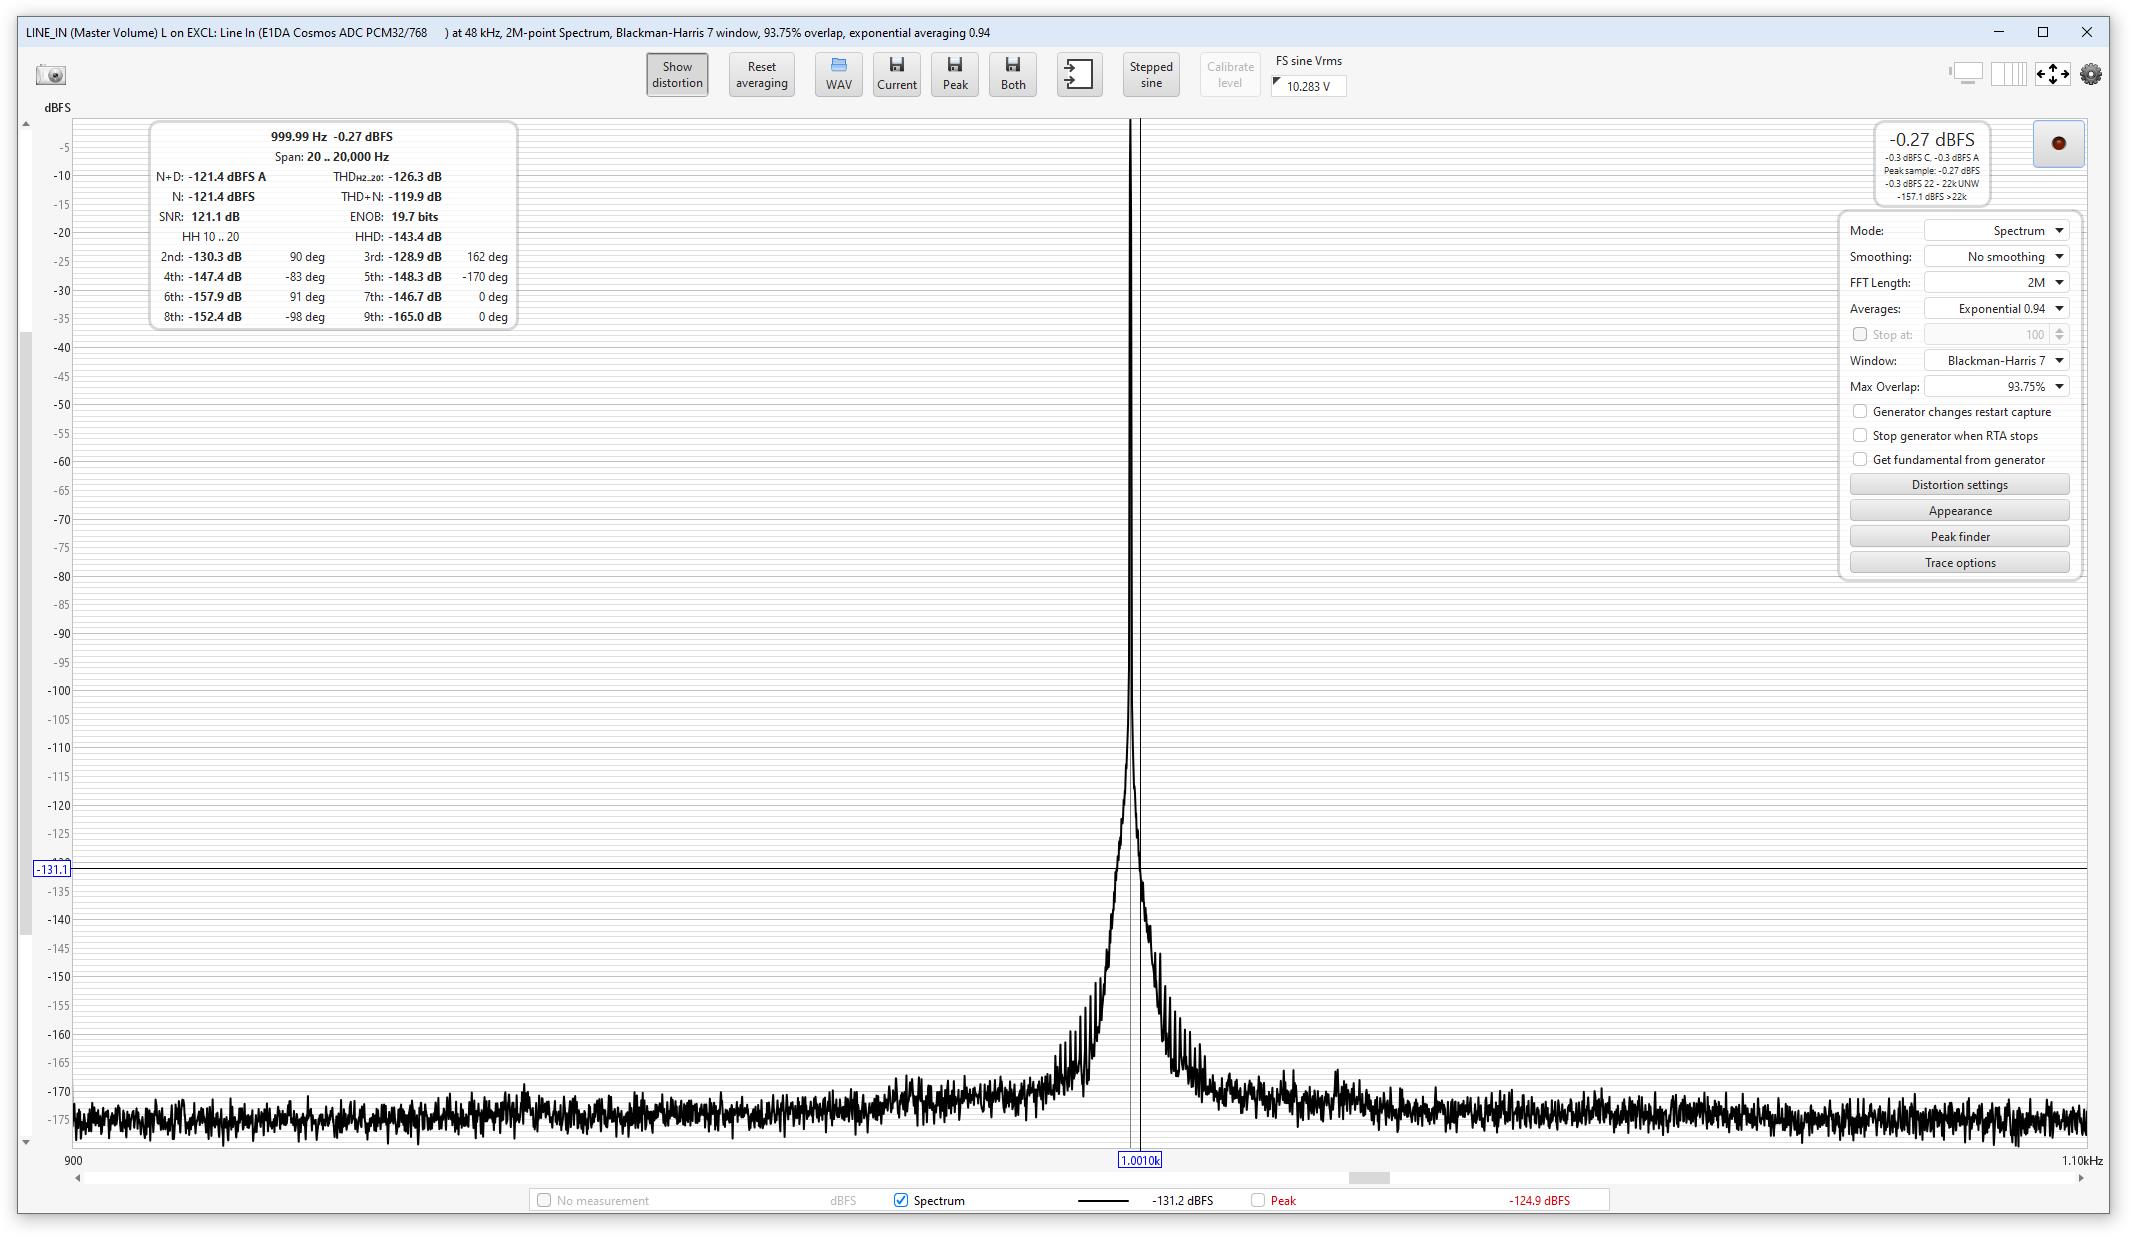The width and height of the screenshot is (2131, 1236).
Task: Uncheck the Spectrum trace checkbox
Action: [x=900, y=1200]
